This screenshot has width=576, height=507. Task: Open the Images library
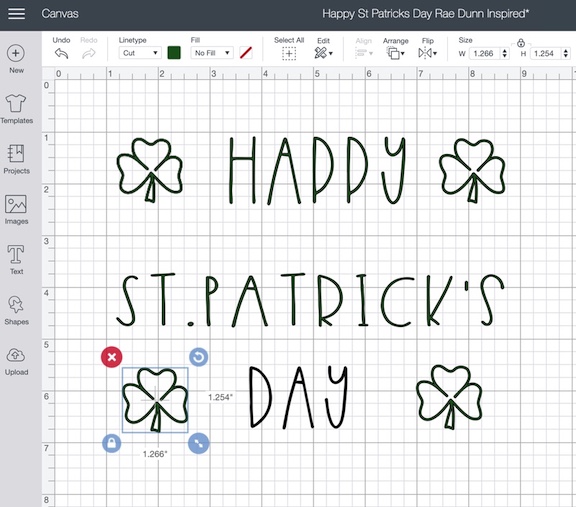pyautogui.click(x=16, y=204)
